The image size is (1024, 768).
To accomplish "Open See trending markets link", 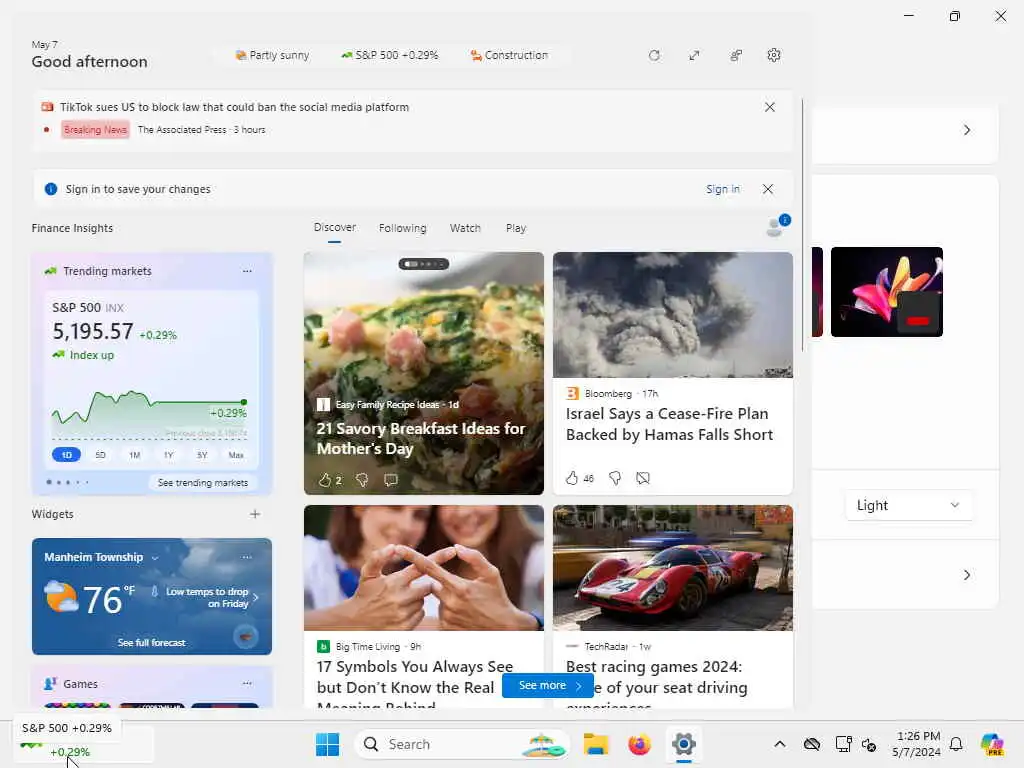I will click(x=203, y=483).
